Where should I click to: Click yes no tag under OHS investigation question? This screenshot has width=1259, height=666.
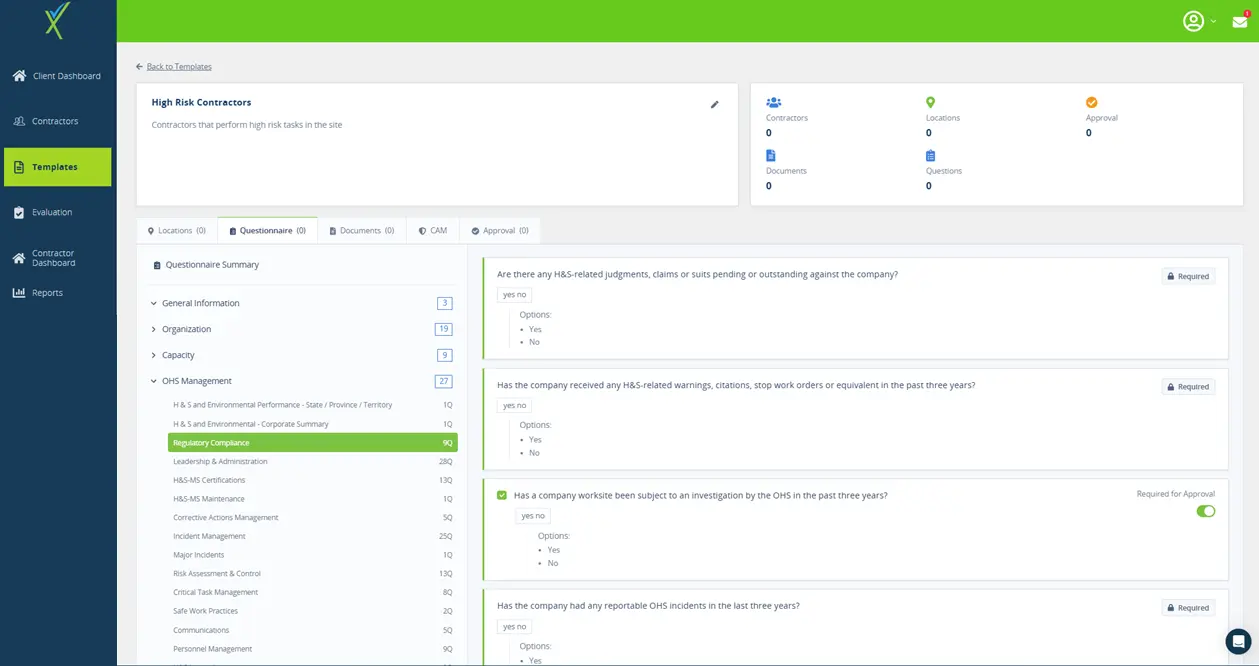[x=533, y=516]
